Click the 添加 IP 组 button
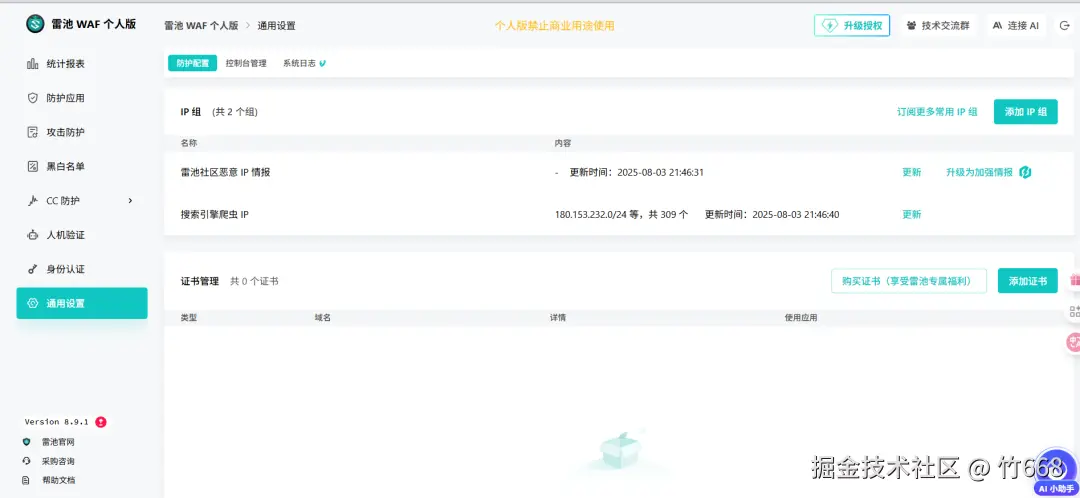Screen dimensions: 1080x498 coord(1026,112)
